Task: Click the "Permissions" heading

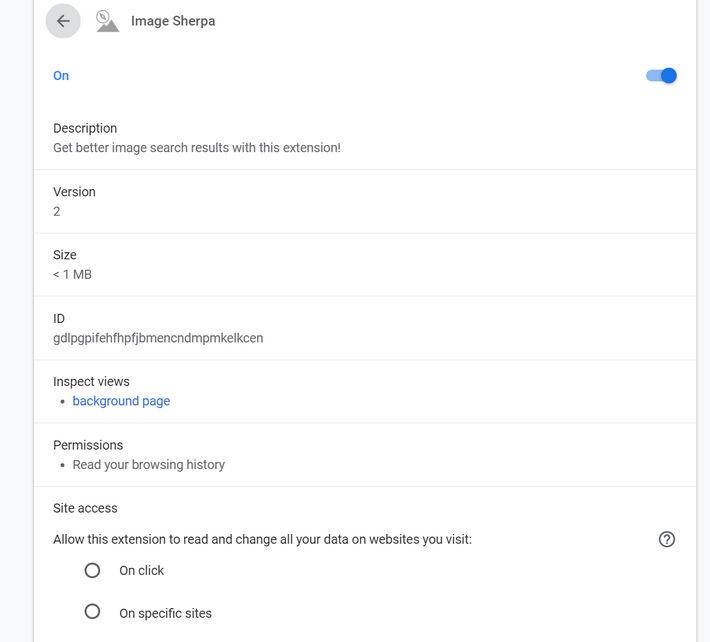Action: 88,445
